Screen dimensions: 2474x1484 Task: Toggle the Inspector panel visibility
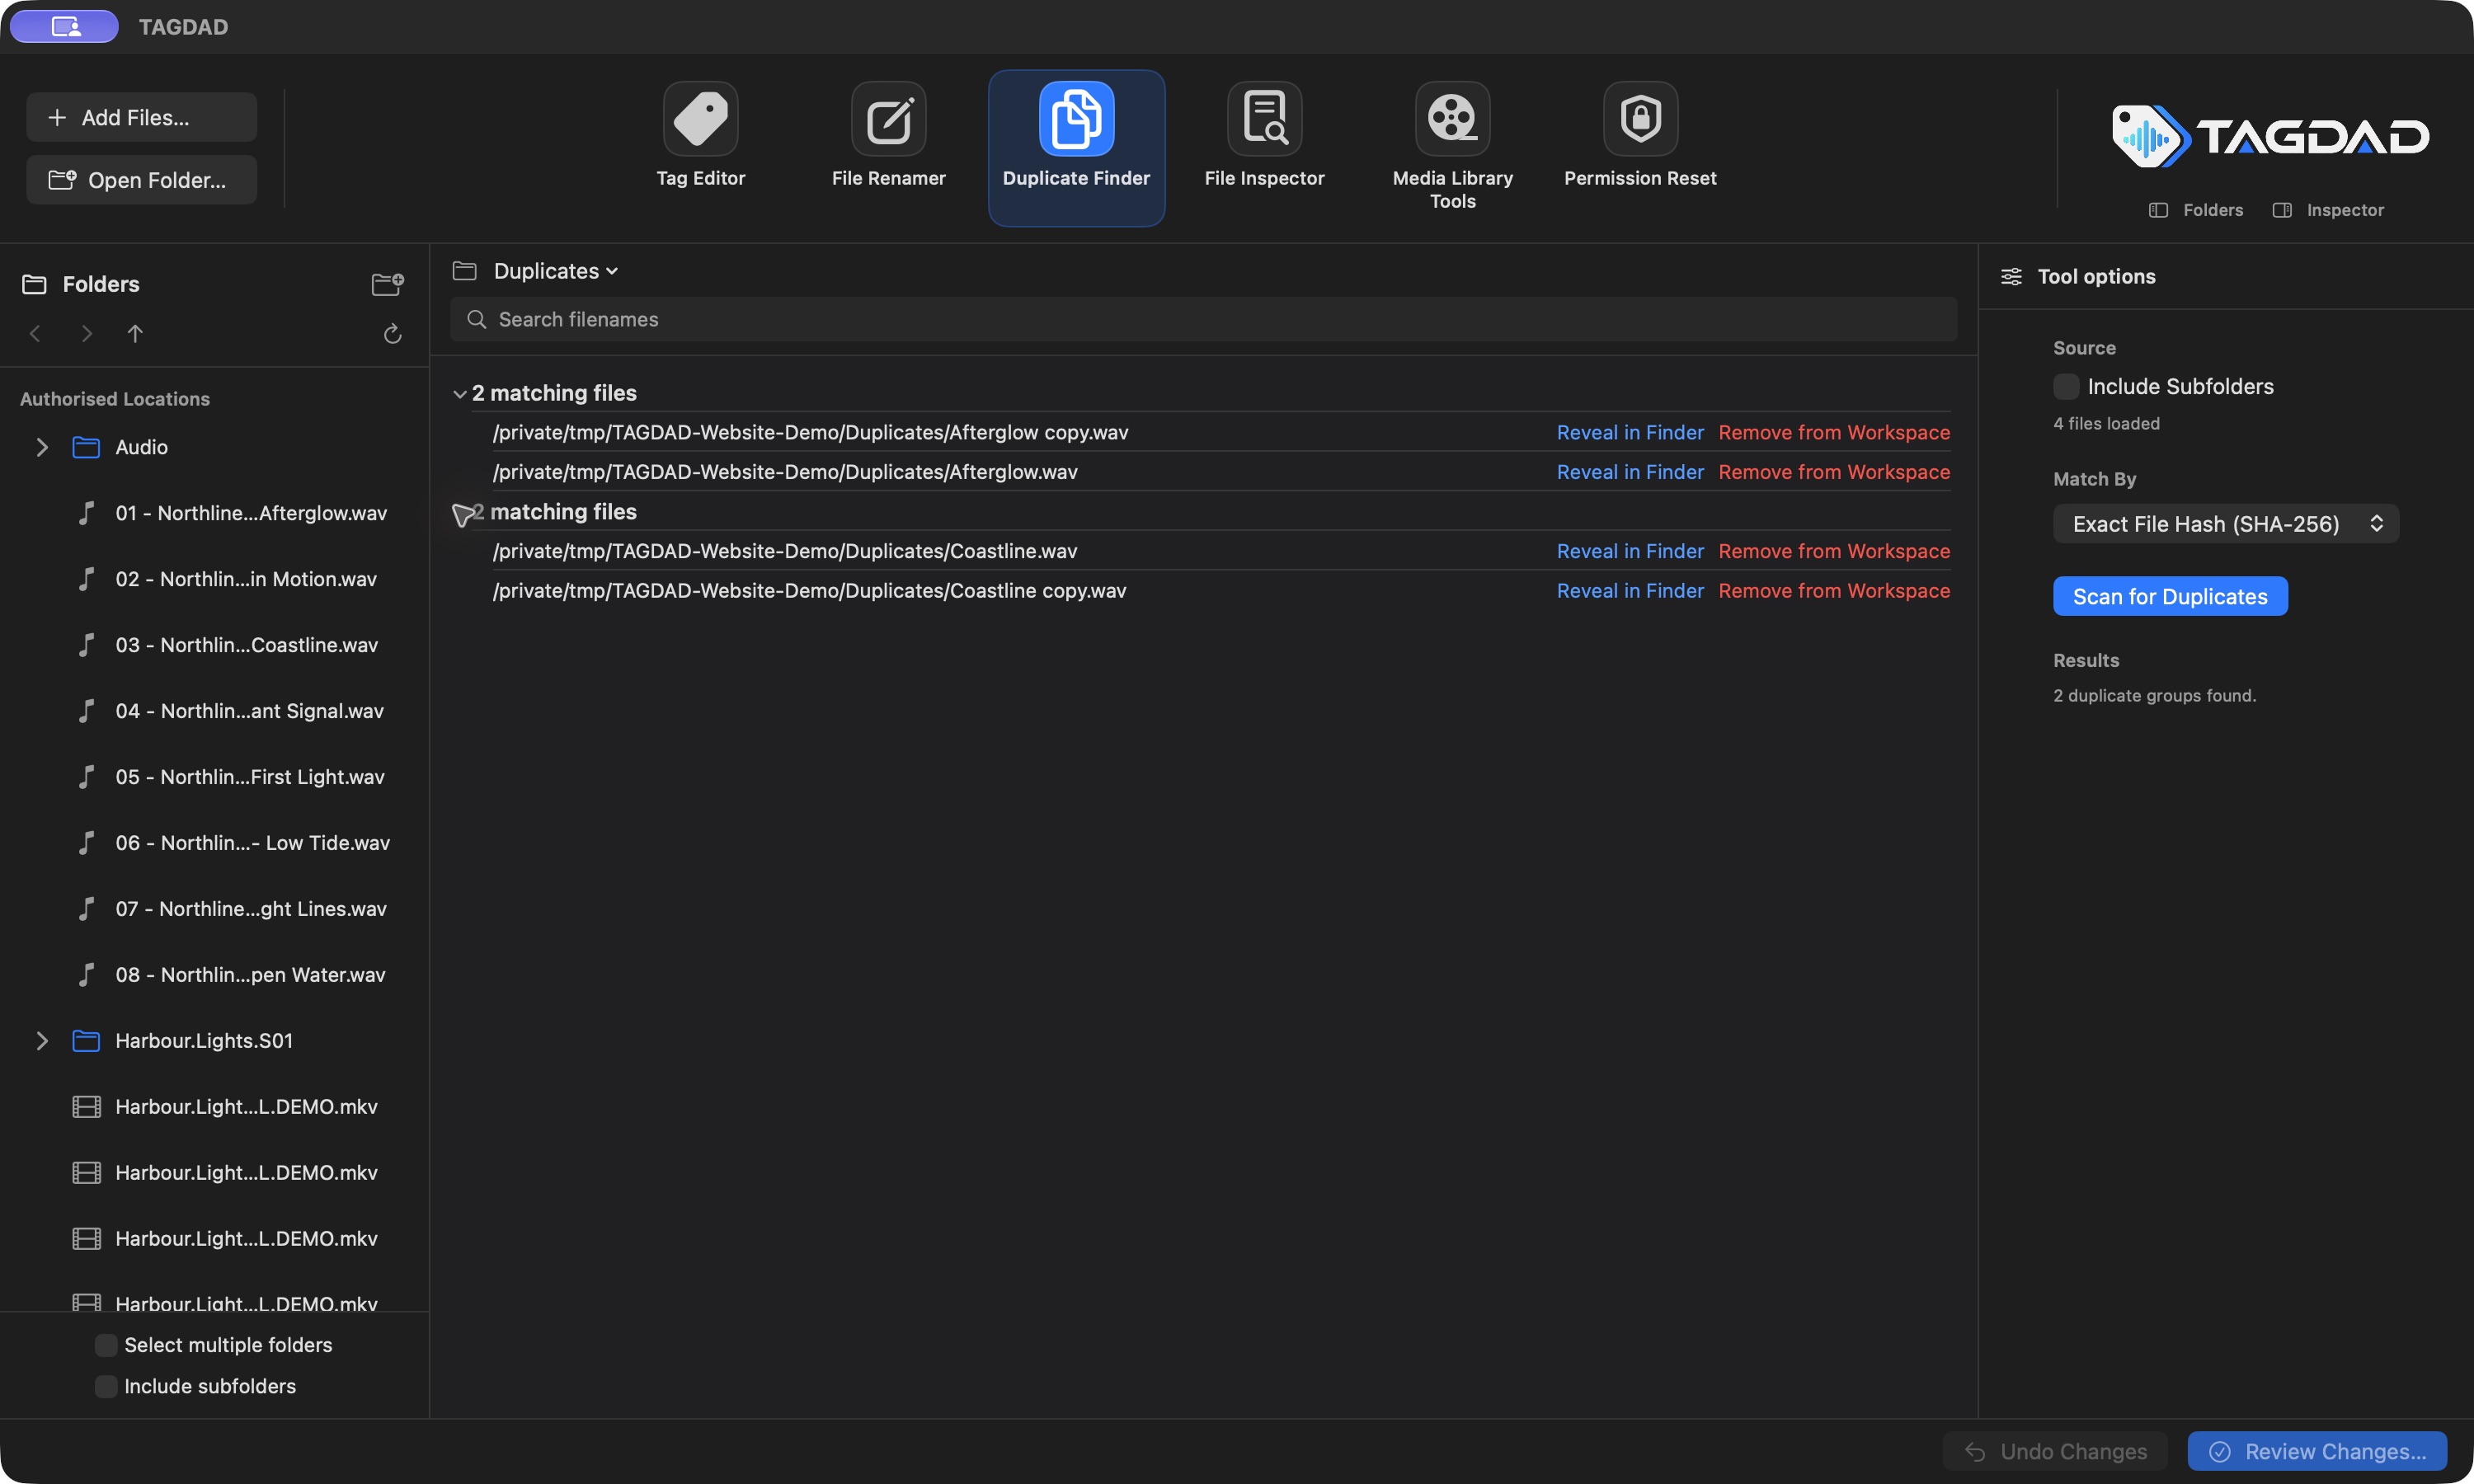[x=2328, y=210]
